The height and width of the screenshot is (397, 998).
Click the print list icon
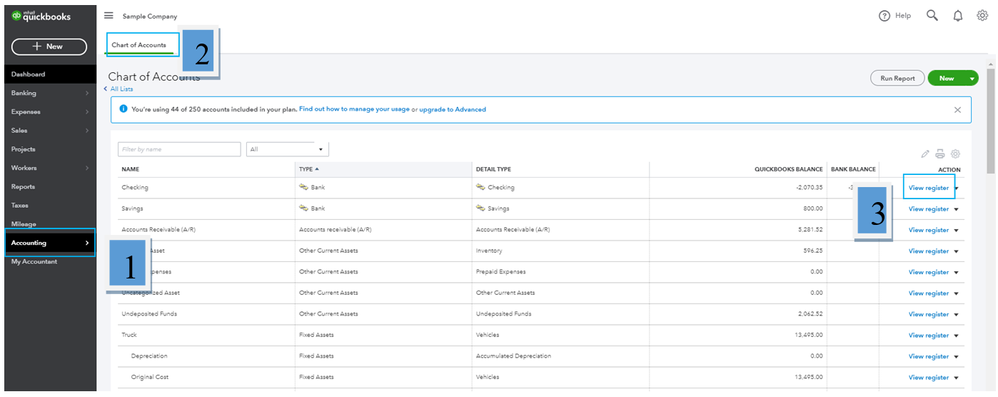(x=940, y=154)
